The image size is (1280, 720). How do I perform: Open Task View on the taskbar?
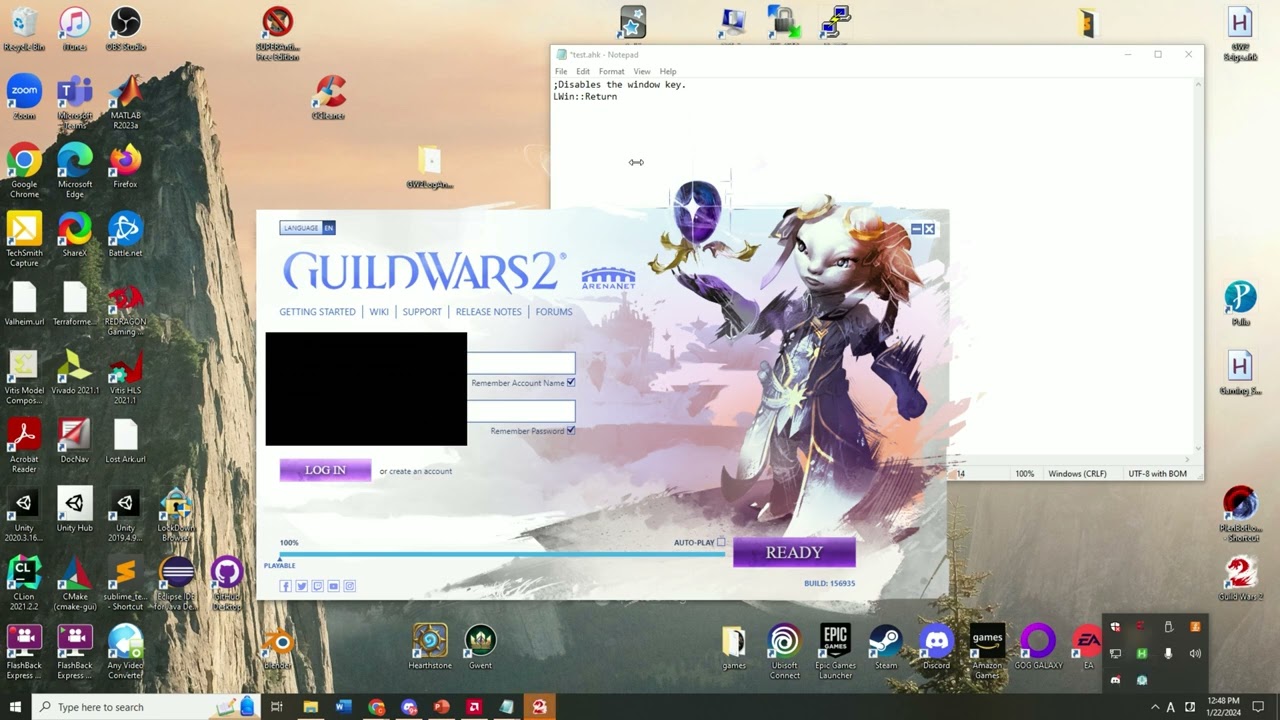click(277, 707)
